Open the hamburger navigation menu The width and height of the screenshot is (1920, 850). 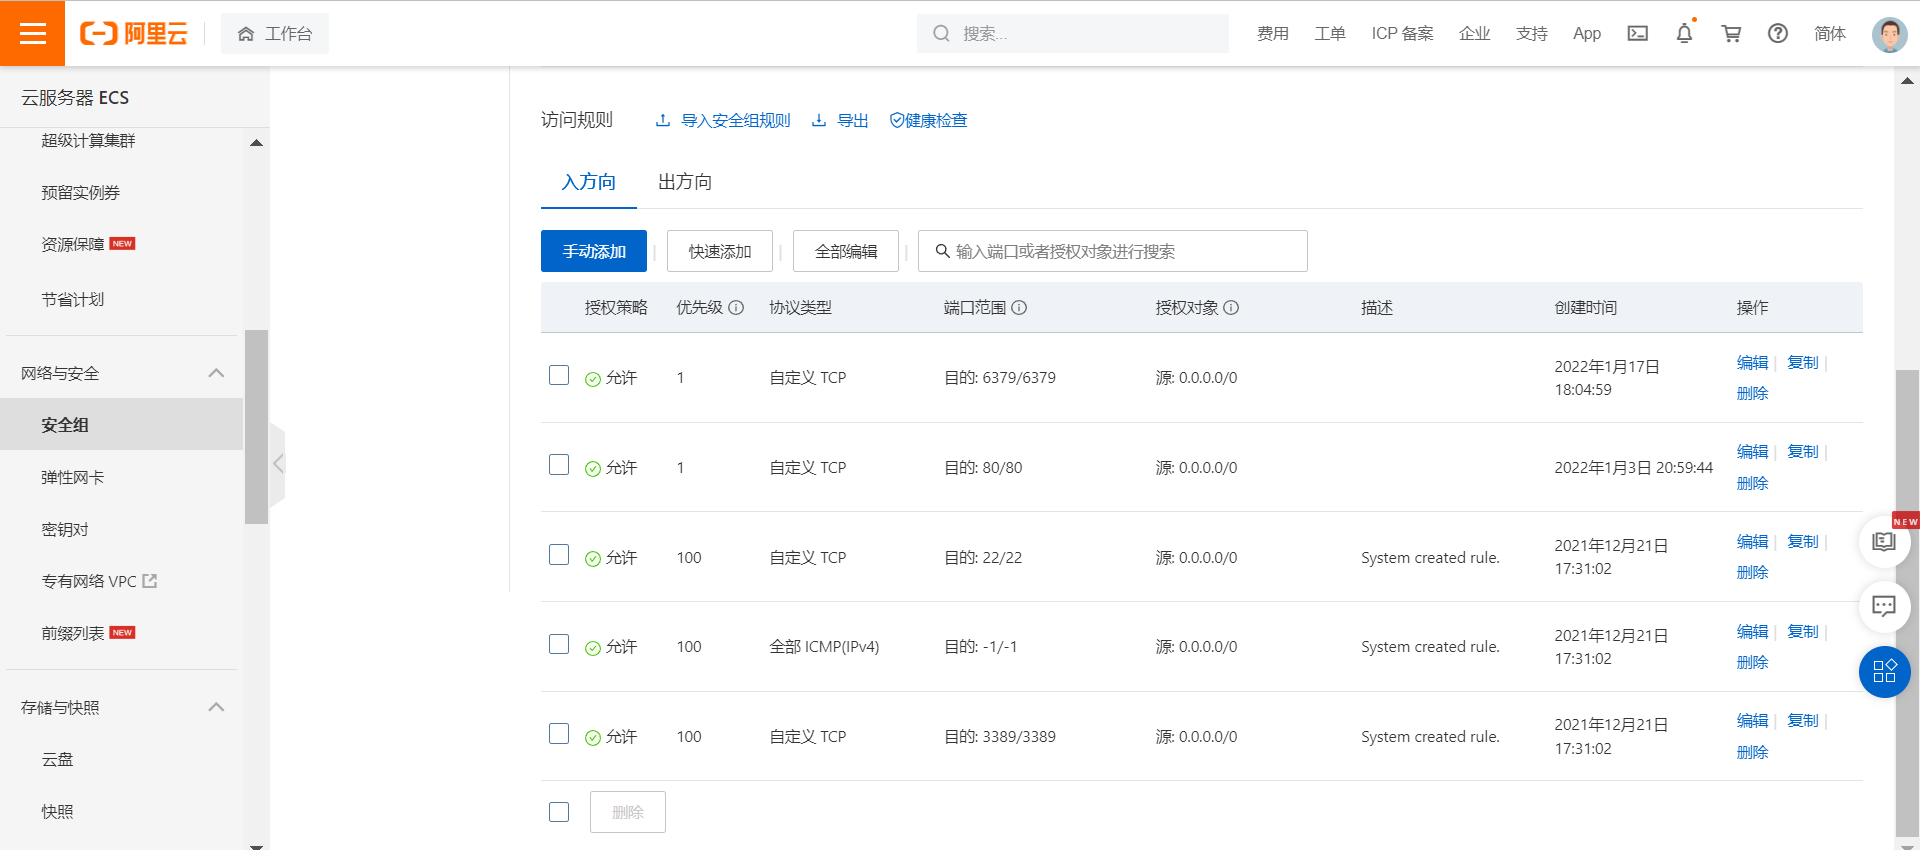(32, 33)
